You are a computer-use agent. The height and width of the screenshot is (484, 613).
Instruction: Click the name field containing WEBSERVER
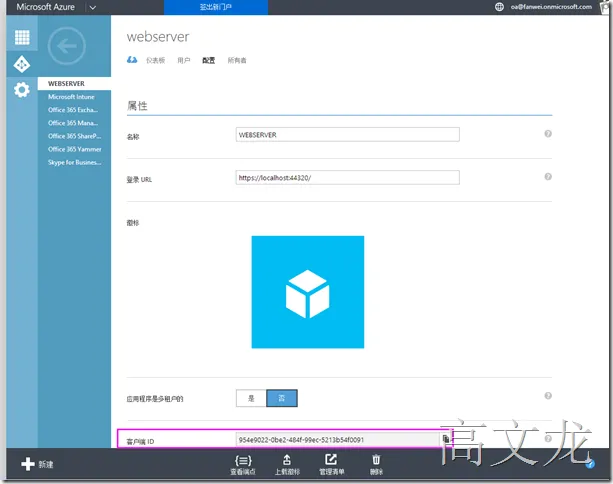click(x=348, y=134)
